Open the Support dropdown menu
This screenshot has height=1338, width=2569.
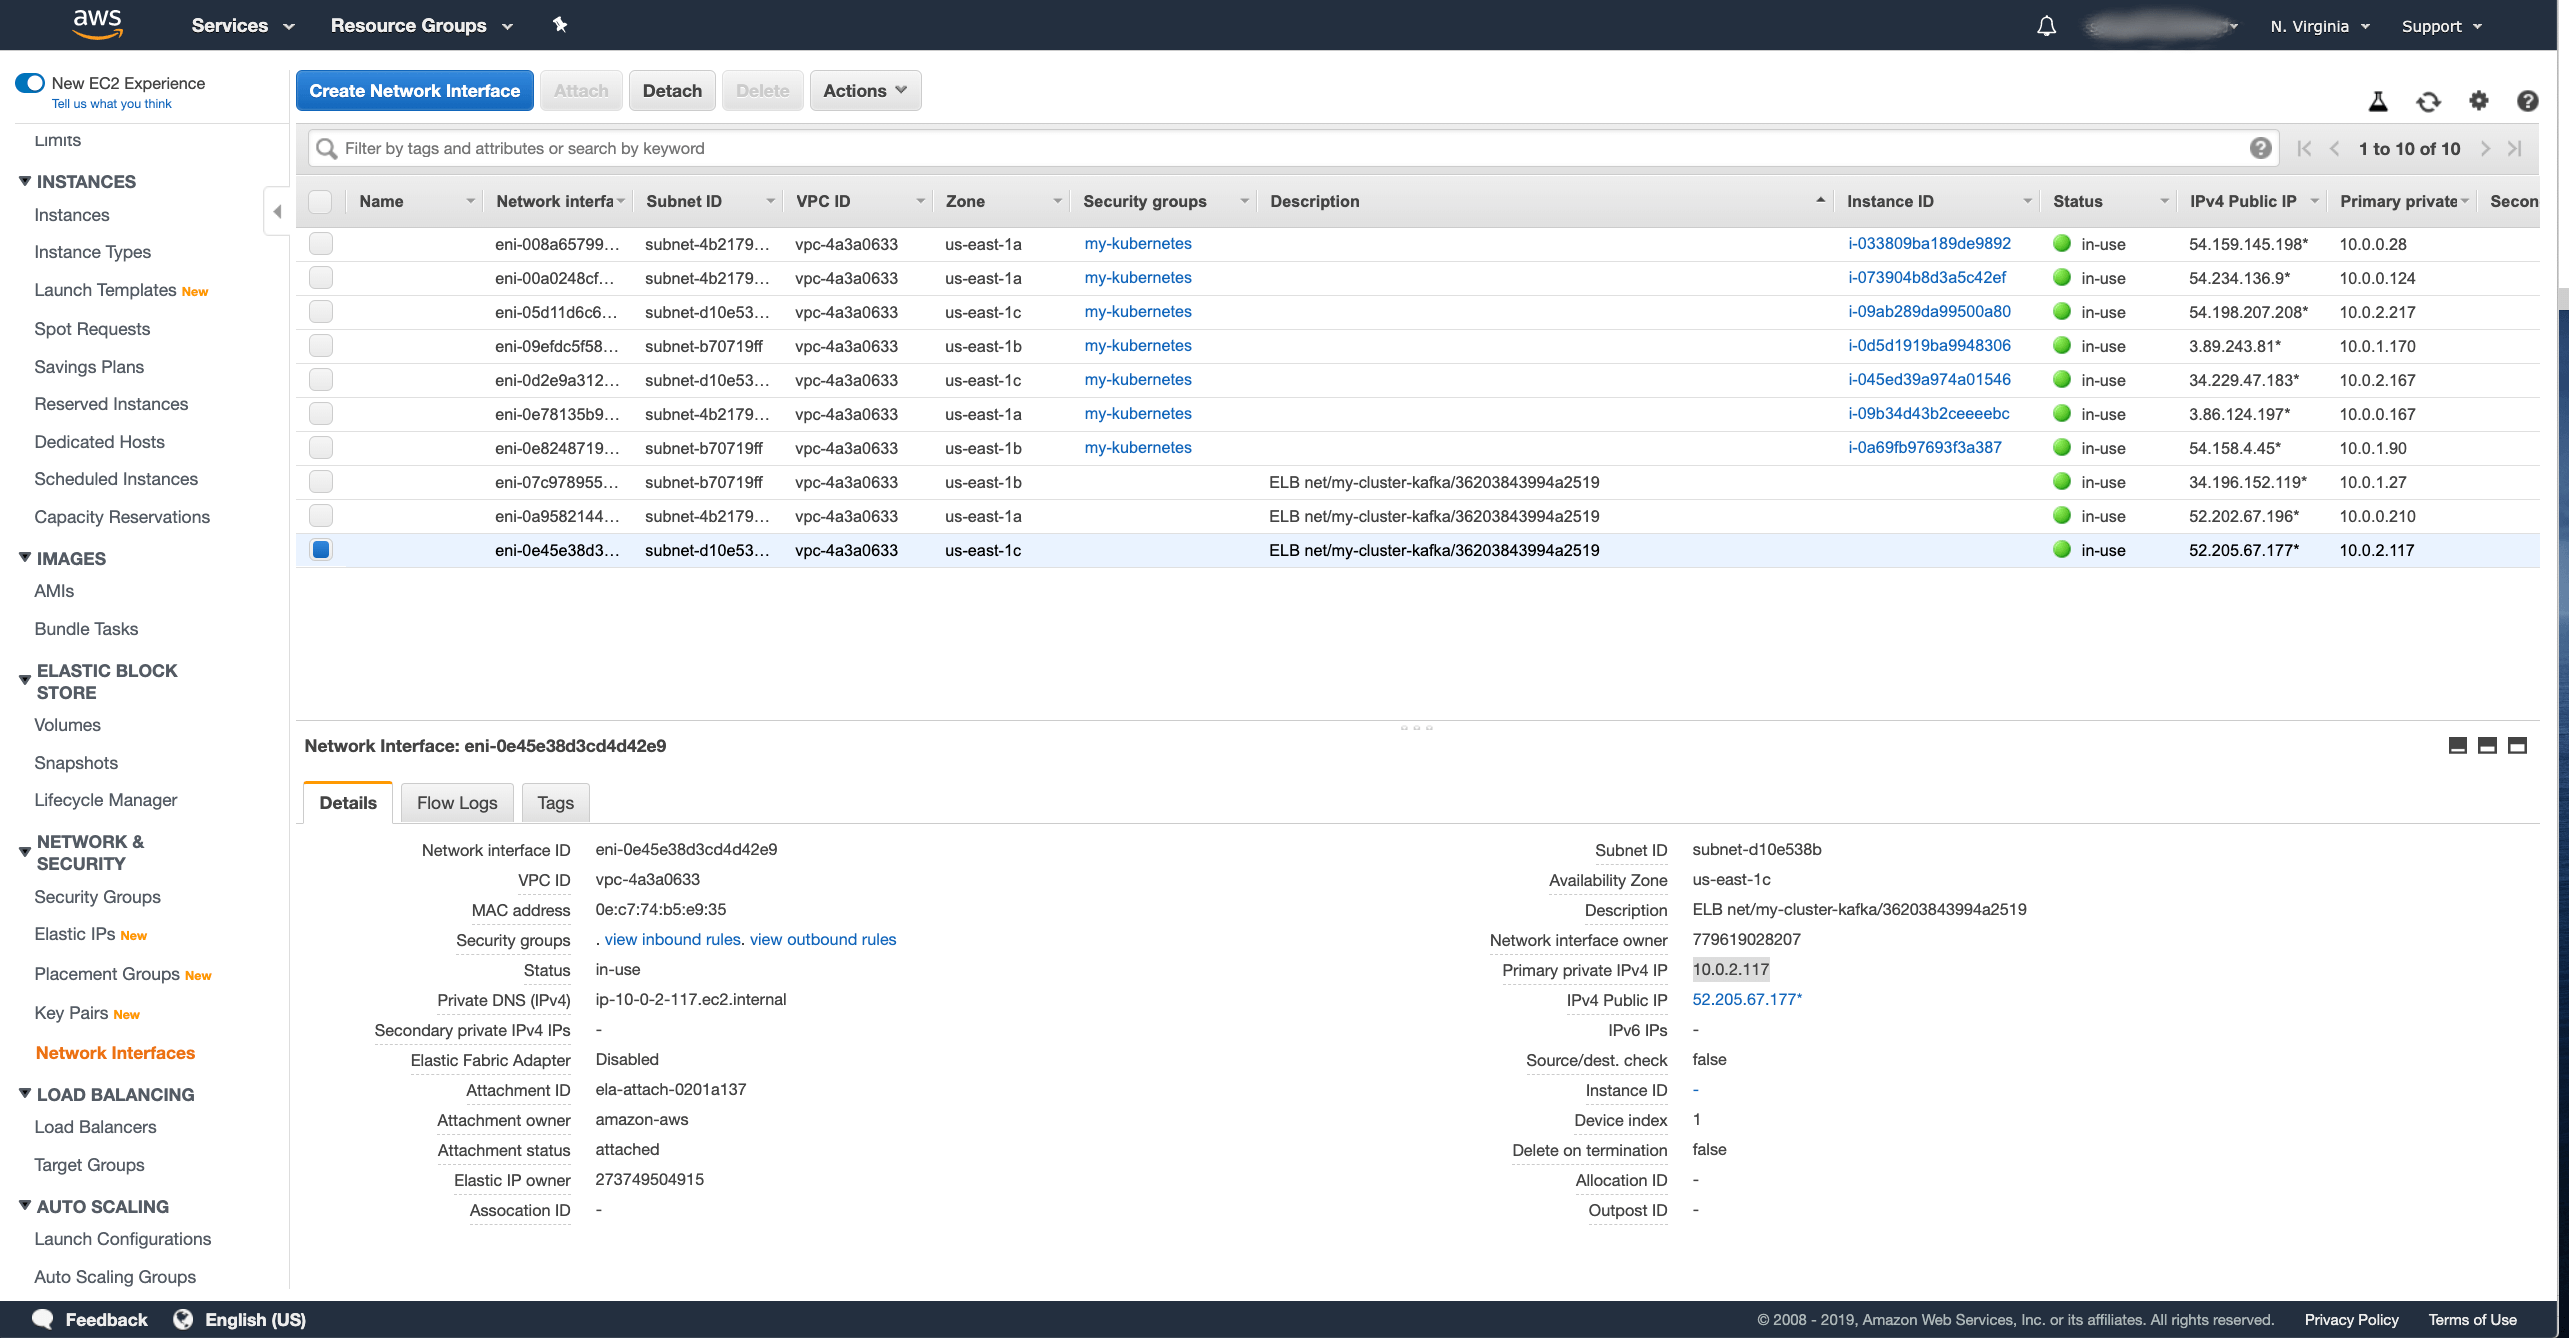[2441, 26]
